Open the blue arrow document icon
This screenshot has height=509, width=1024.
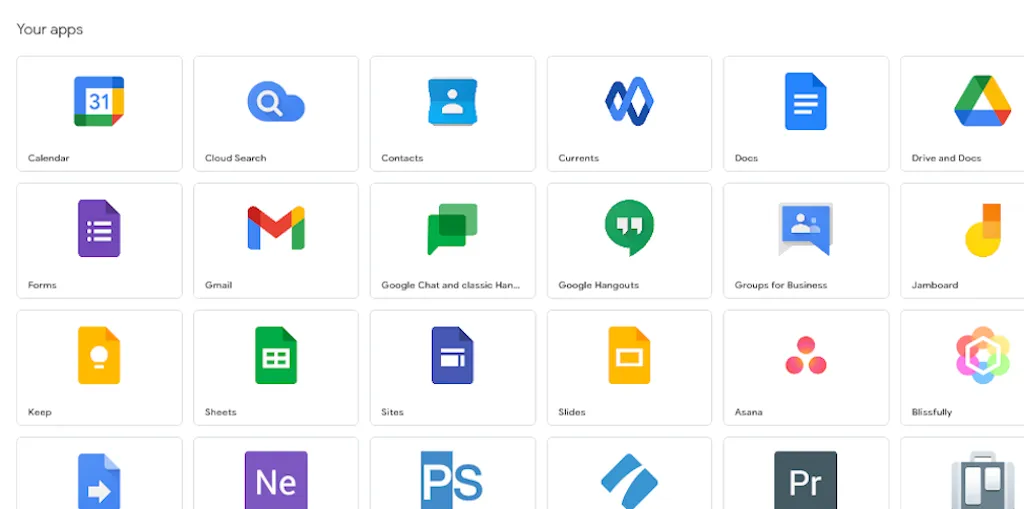pyautogui.click(x=99, y=481)
